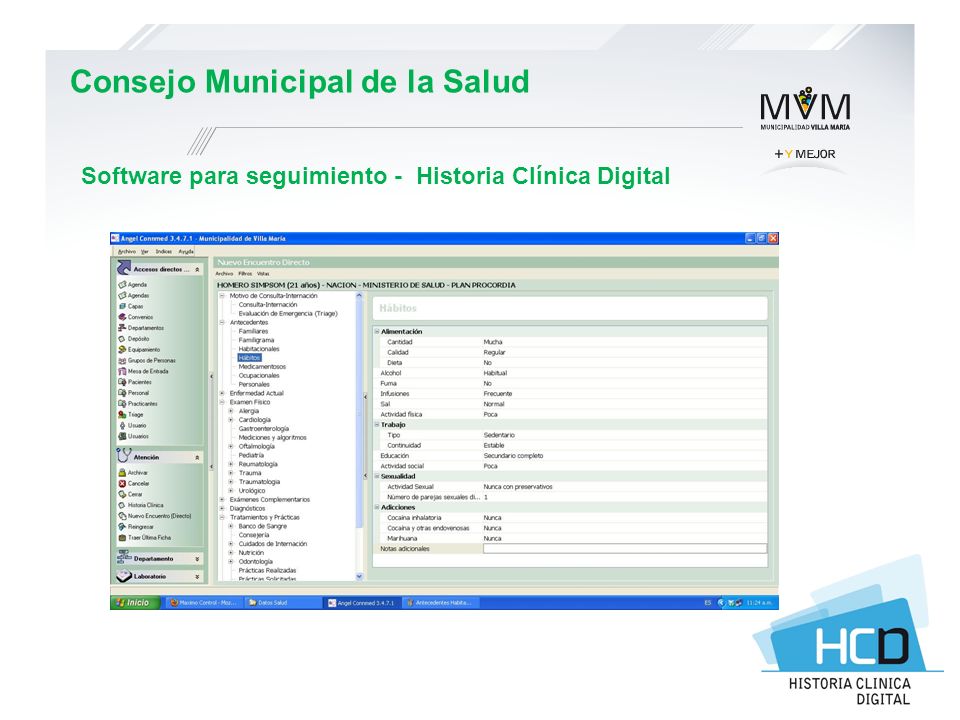The height and width of the screenshot is (720, 960).
Task: Collapse the Antecedentes tree node
Action: click(222, 323)
